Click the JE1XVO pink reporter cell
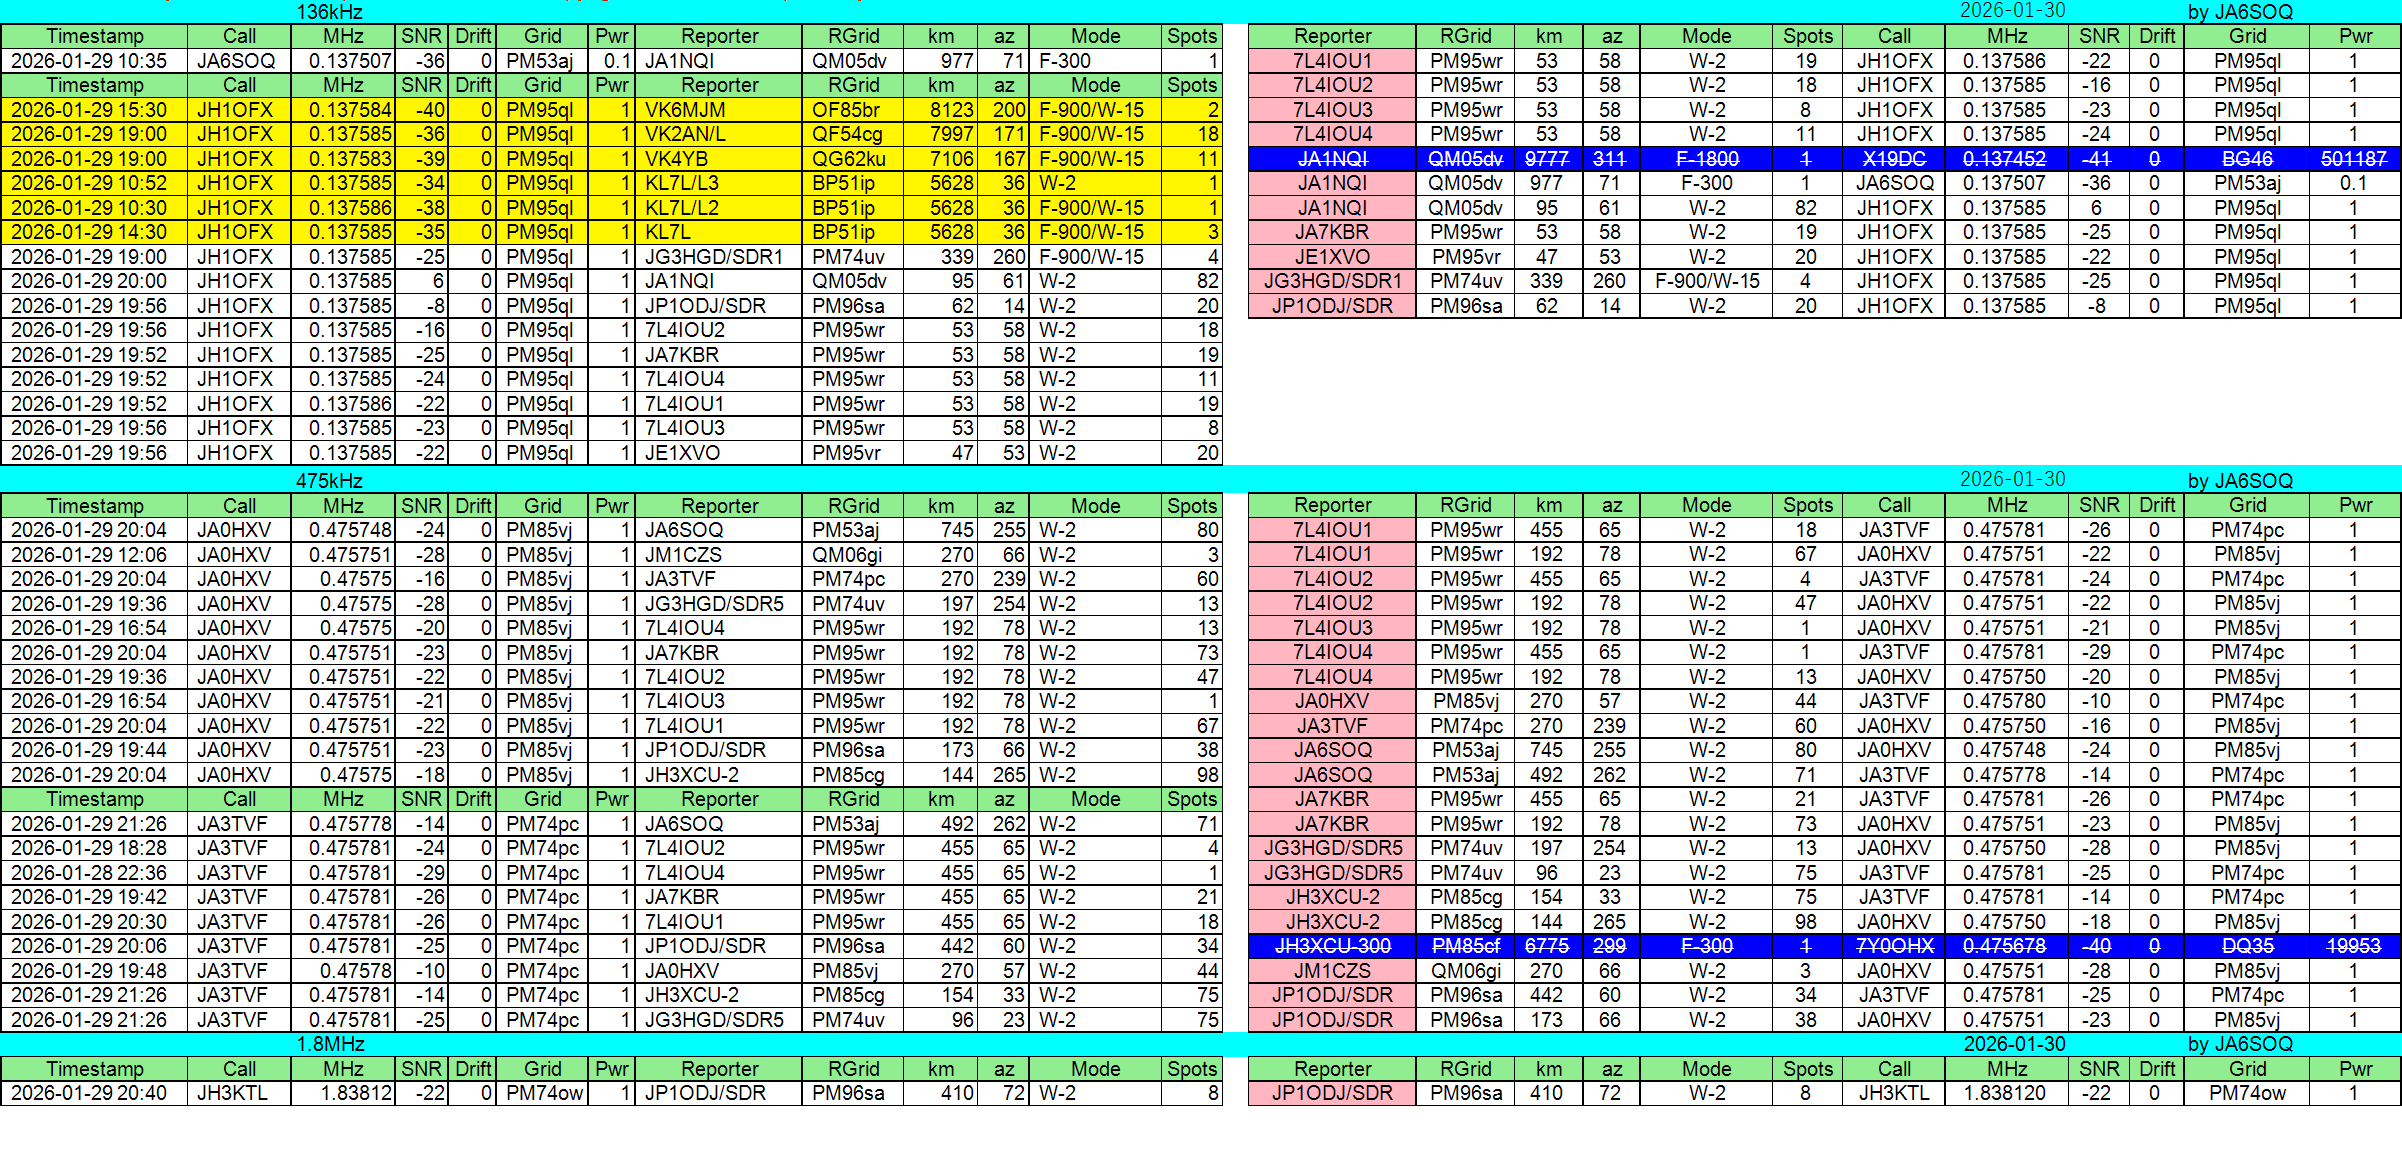2402x1150 pixels. tap(1331, 257)
